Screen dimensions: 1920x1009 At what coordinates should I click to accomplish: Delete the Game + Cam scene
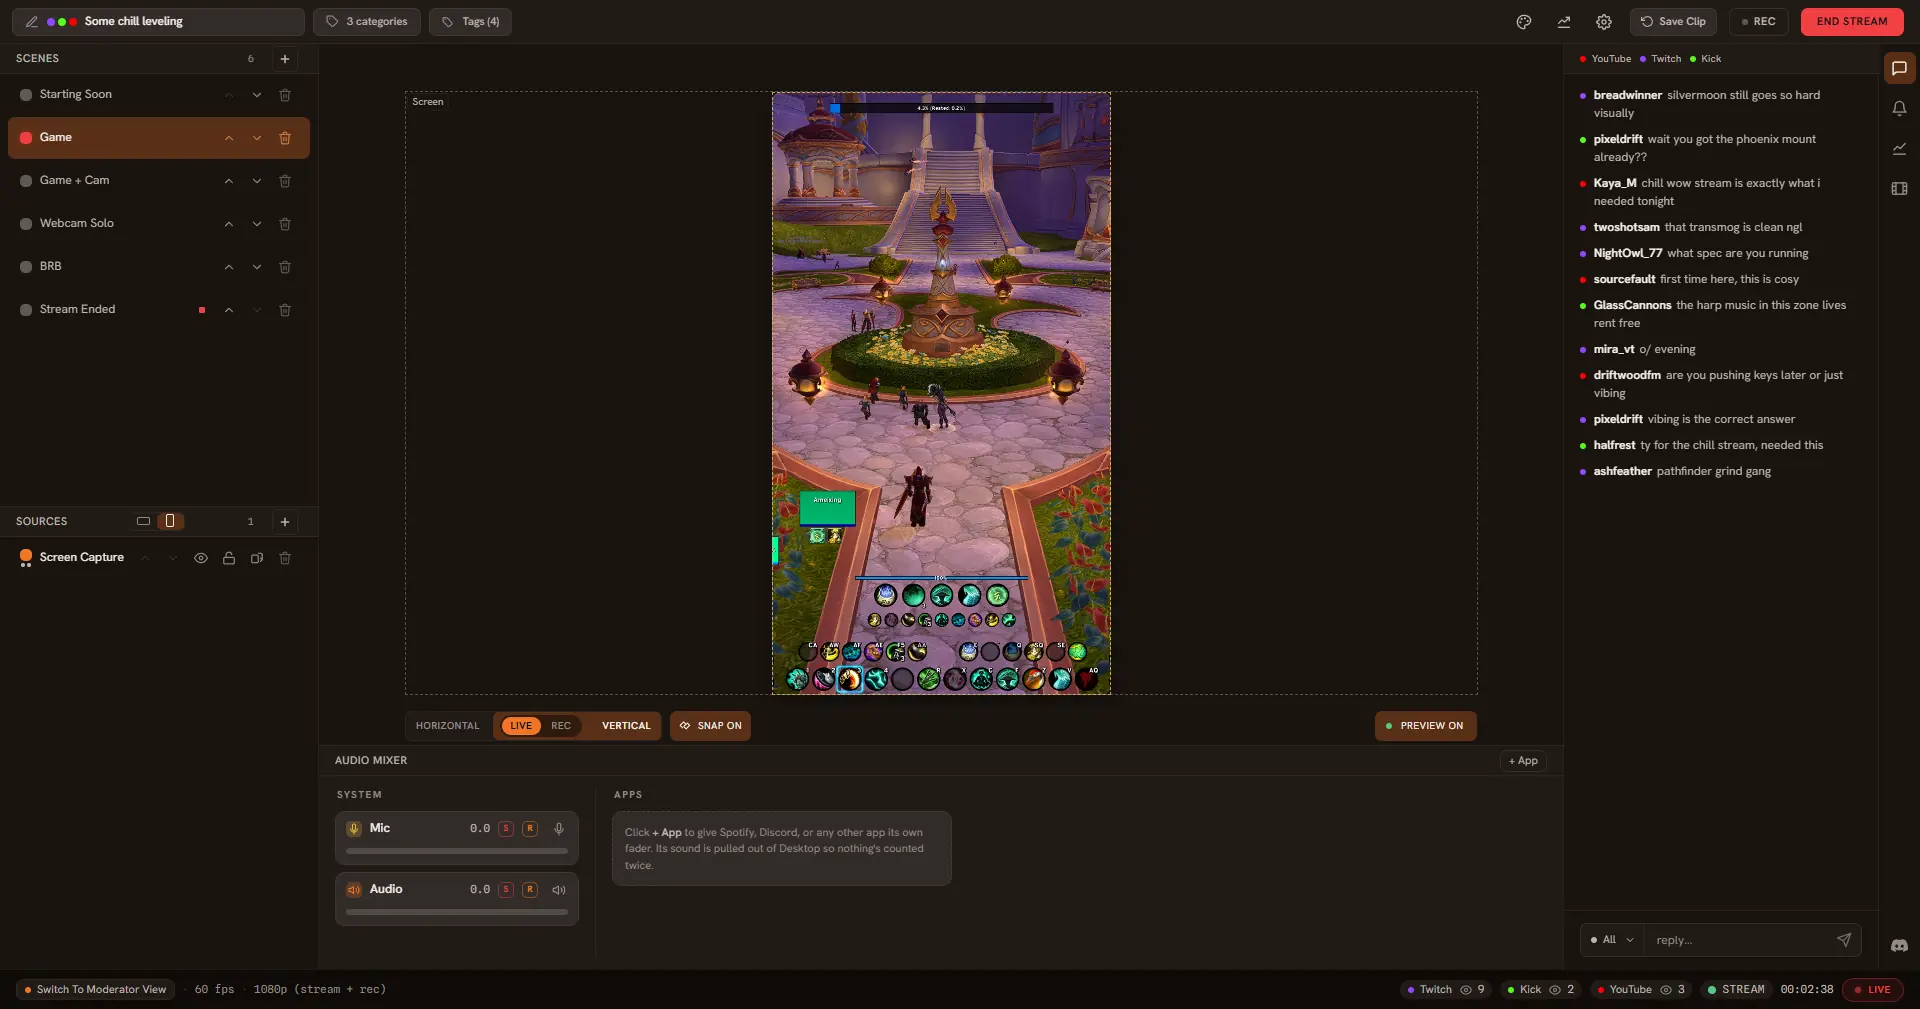[x=285, y=181]
